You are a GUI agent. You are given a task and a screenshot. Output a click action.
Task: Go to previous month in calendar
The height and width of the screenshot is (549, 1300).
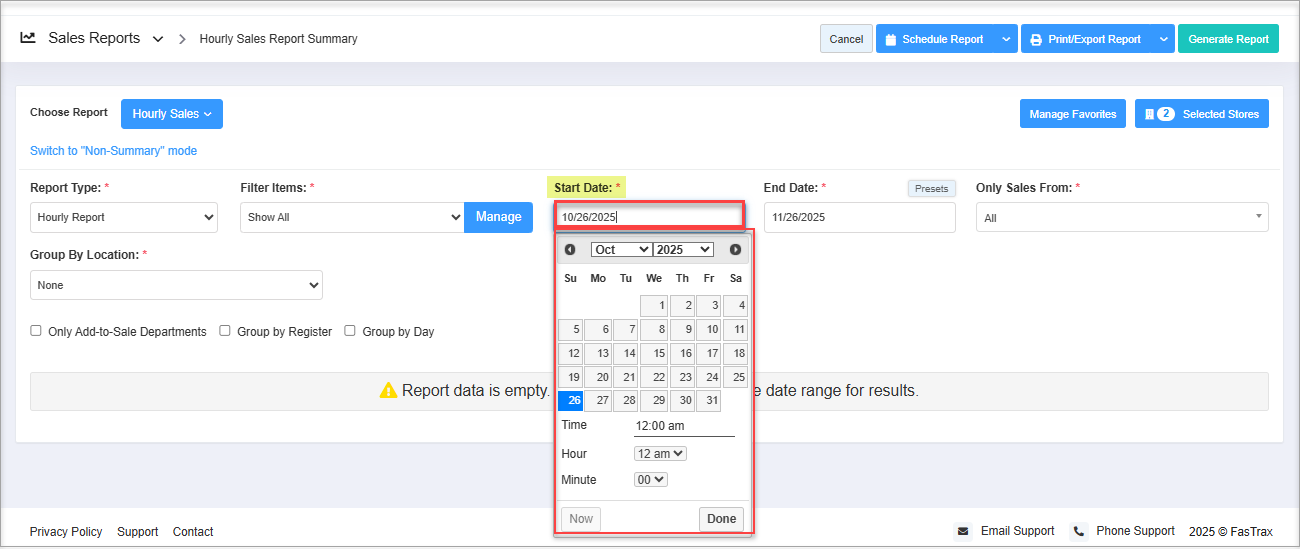click(x=570, y=250)
